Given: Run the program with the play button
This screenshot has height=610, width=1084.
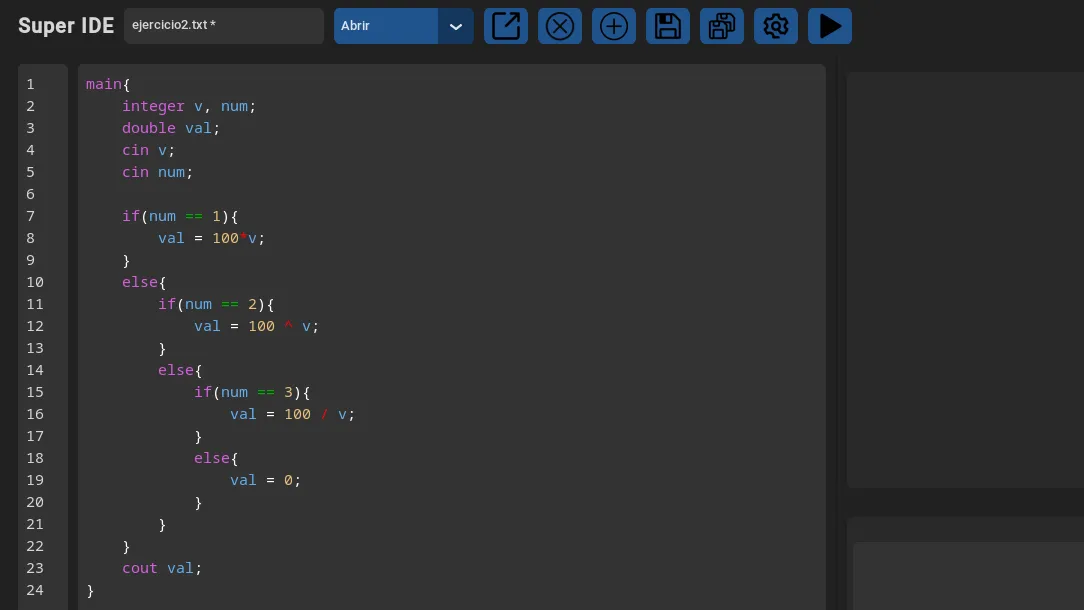Looking at the screenshot, I should point(830,26).
